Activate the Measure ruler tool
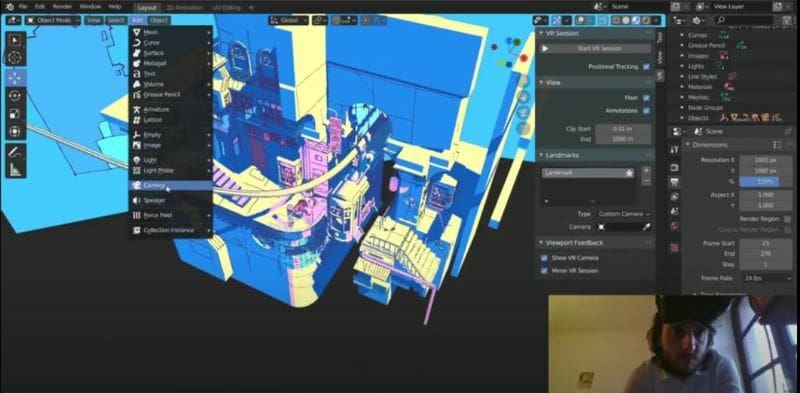 15,169
